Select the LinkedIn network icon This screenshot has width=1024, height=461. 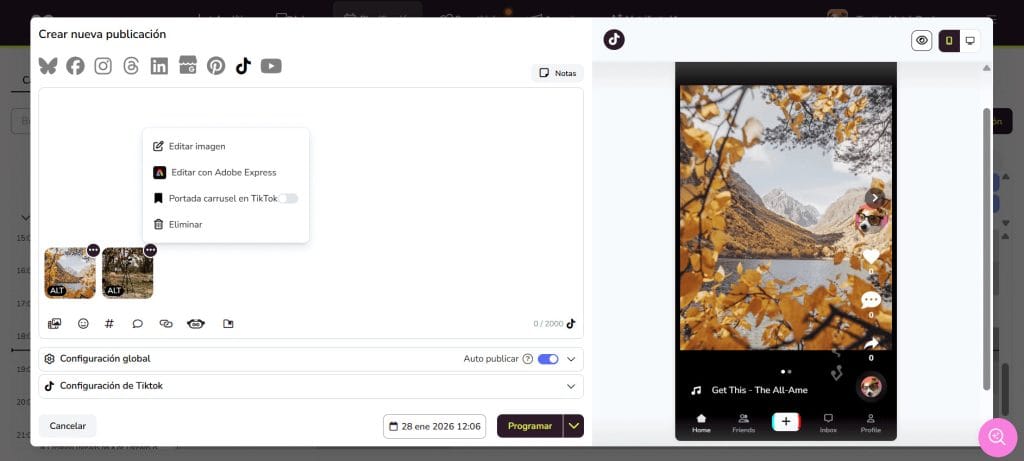(x=159, y=66)
